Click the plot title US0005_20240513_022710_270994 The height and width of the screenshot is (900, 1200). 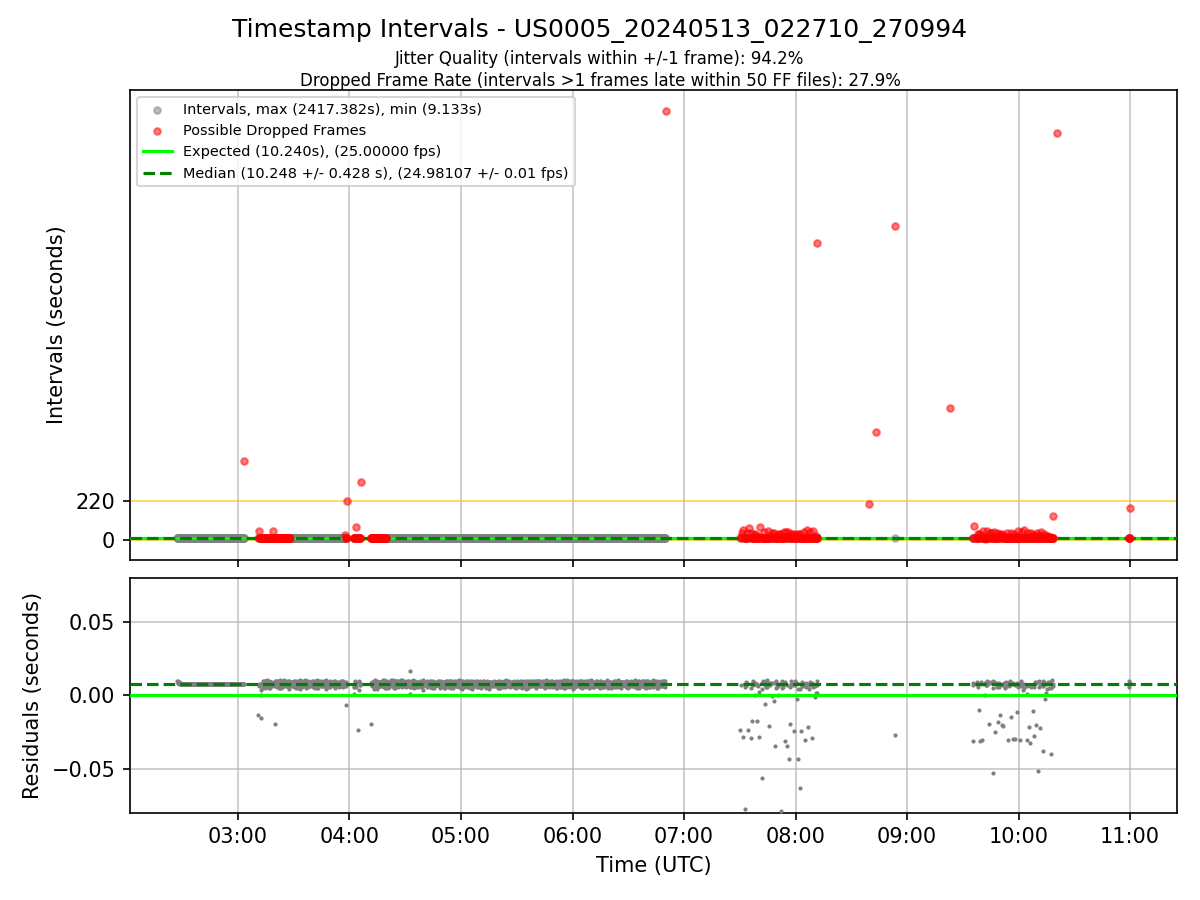(599, 29)
